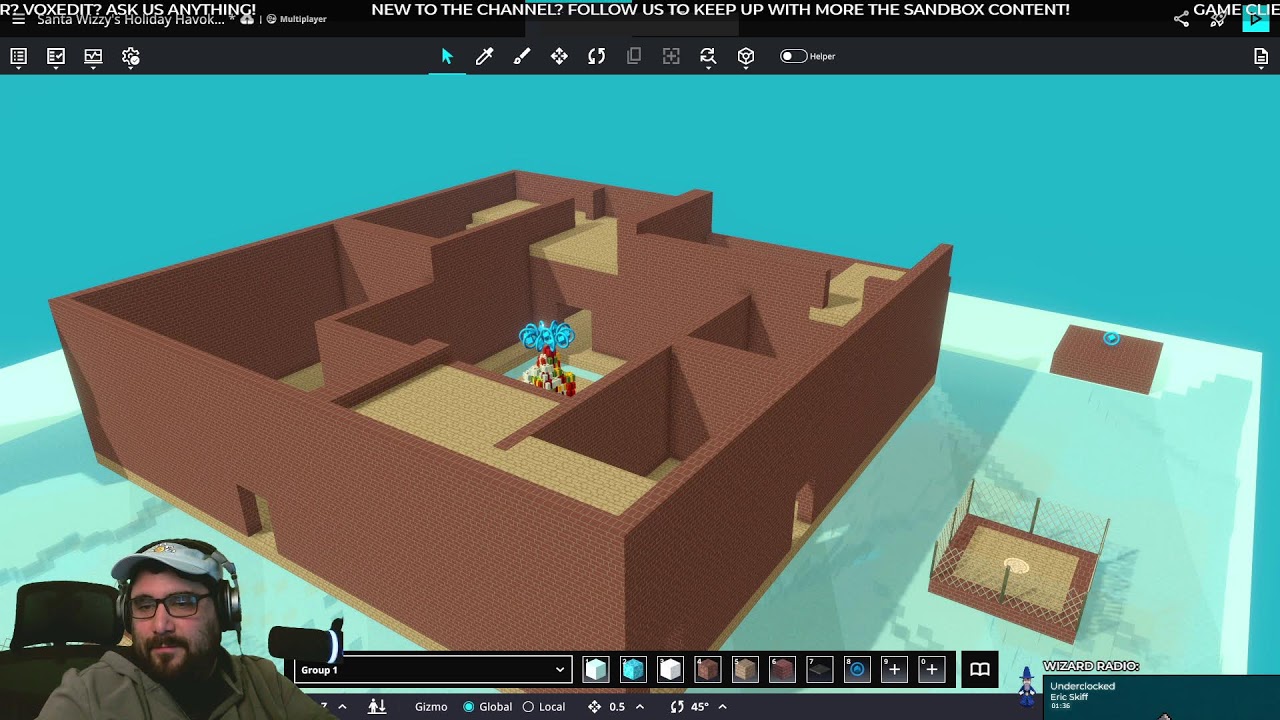
Task: Toggle the Helper switch
Action: point(793,56)
